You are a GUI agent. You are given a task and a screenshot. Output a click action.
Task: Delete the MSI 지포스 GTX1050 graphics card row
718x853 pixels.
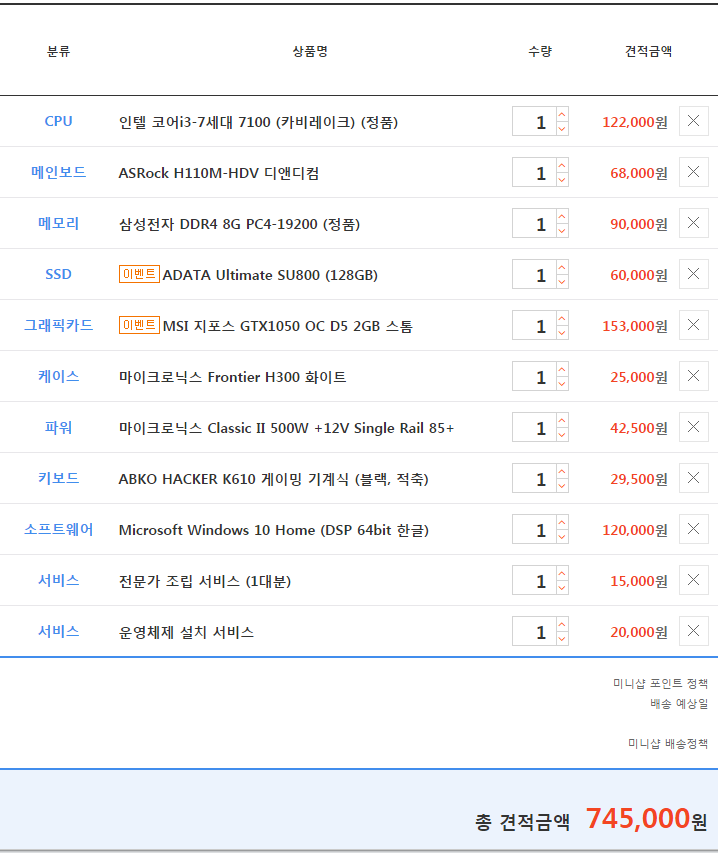(694, 325)
